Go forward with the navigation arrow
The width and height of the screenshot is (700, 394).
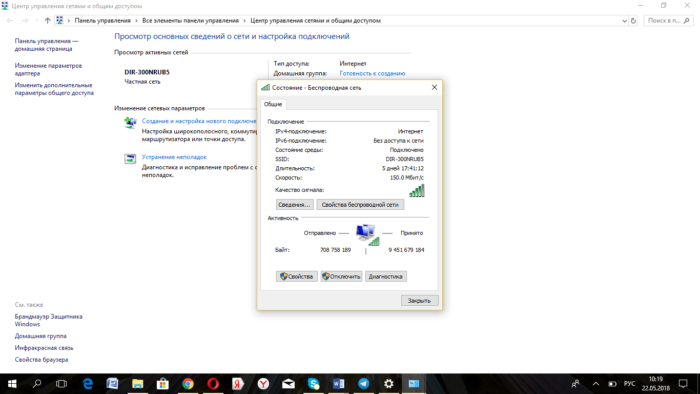tap(25, 21)
